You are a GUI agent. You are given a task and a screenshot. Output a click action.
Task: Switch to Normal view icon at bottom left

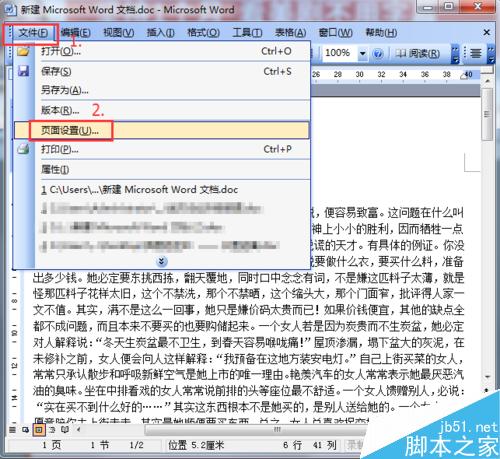12,430
